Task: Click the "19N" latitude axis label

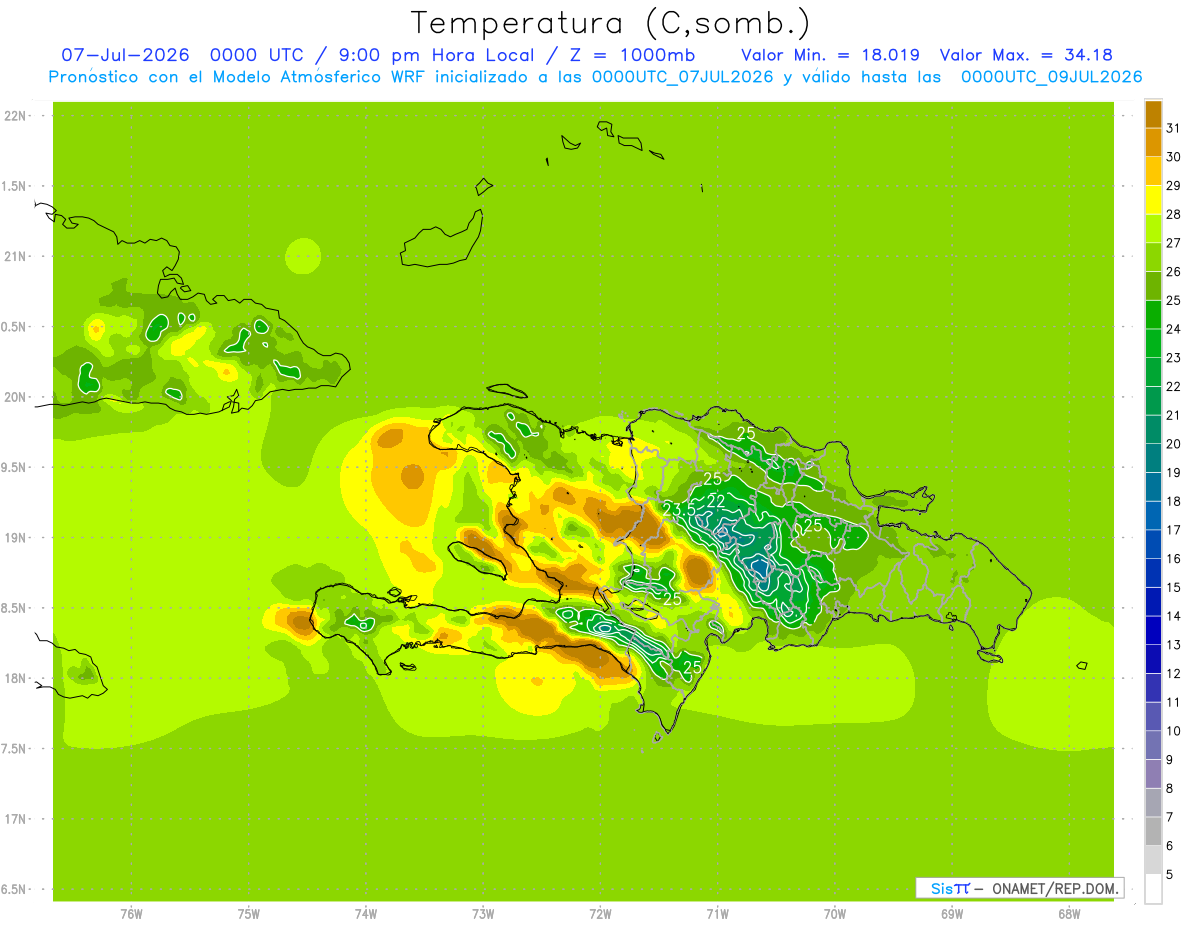Action: tap(16, 537)
